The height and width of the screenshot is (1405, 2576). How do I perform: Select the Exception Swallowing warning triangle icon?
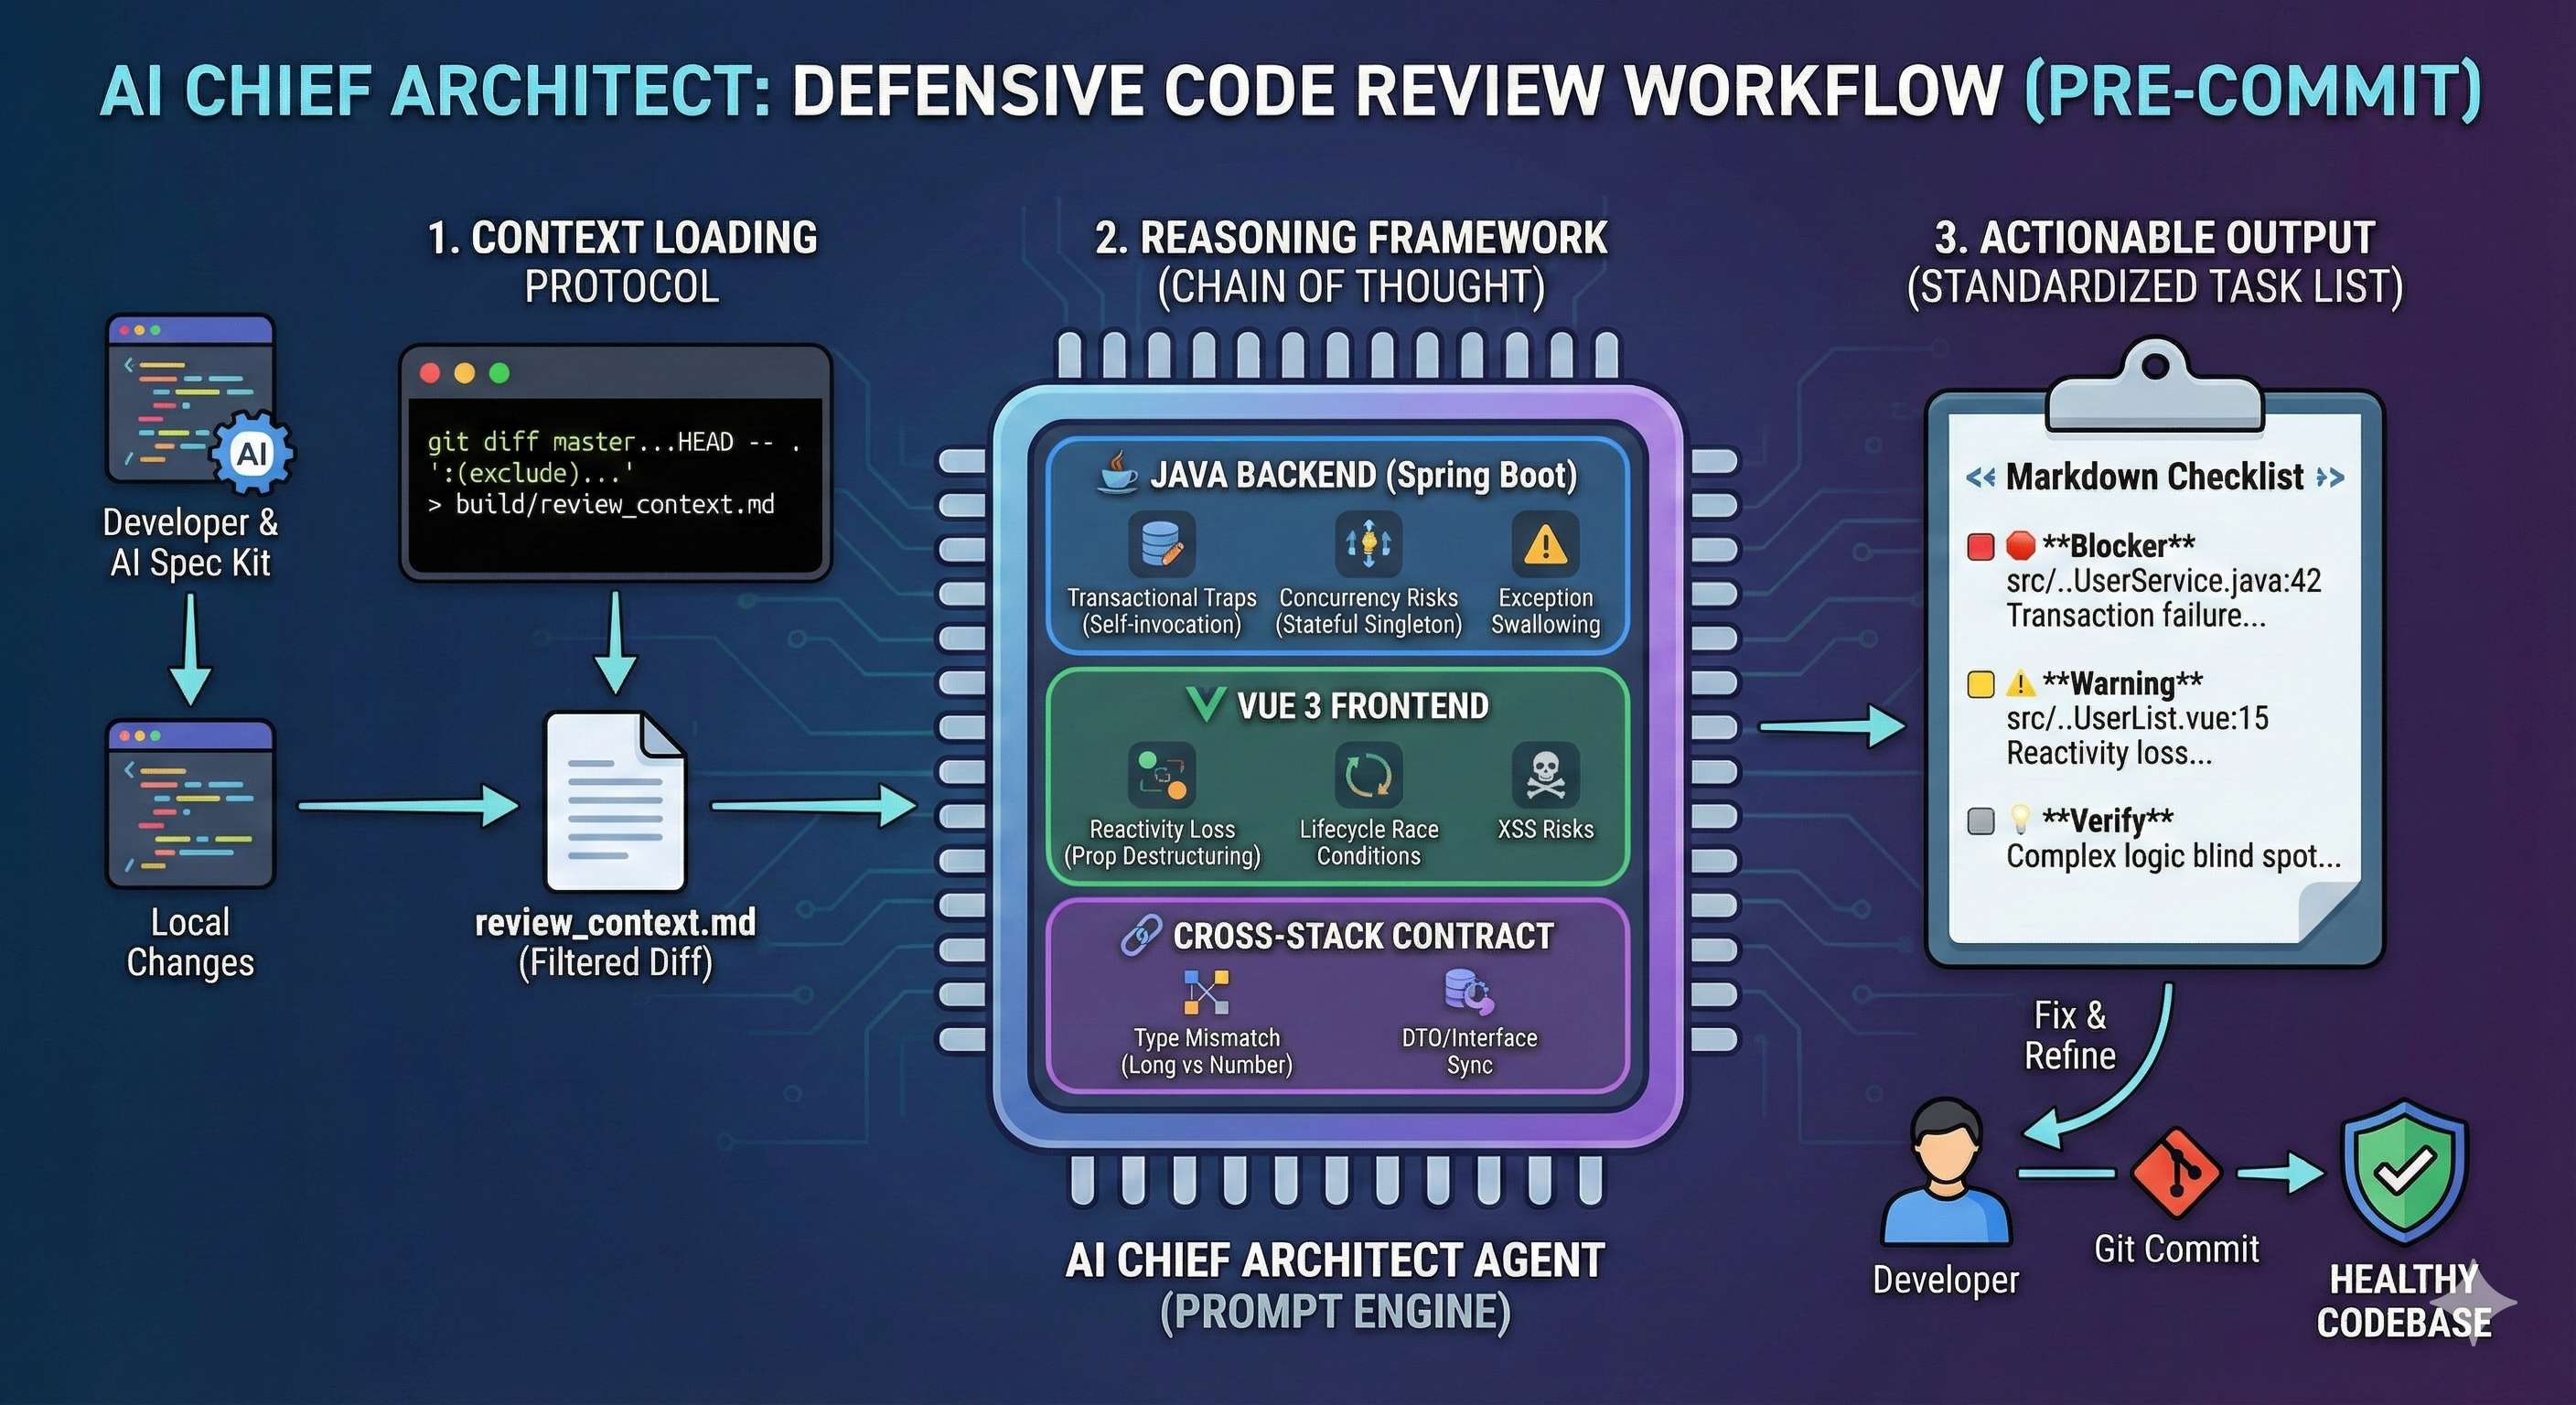pos(1545,545)
